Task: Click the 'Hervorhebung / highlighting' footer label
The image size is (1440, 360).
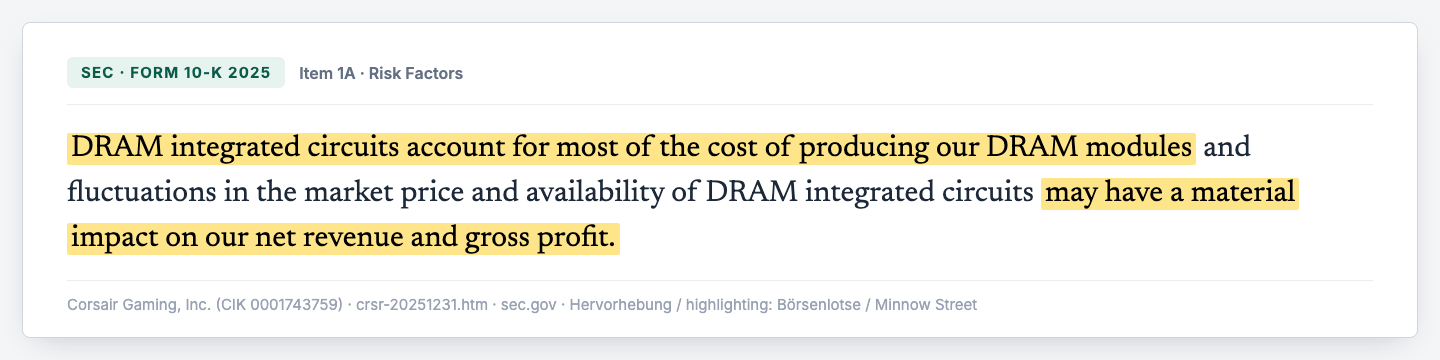Action: pyautogui.click(x=669, y=304)
